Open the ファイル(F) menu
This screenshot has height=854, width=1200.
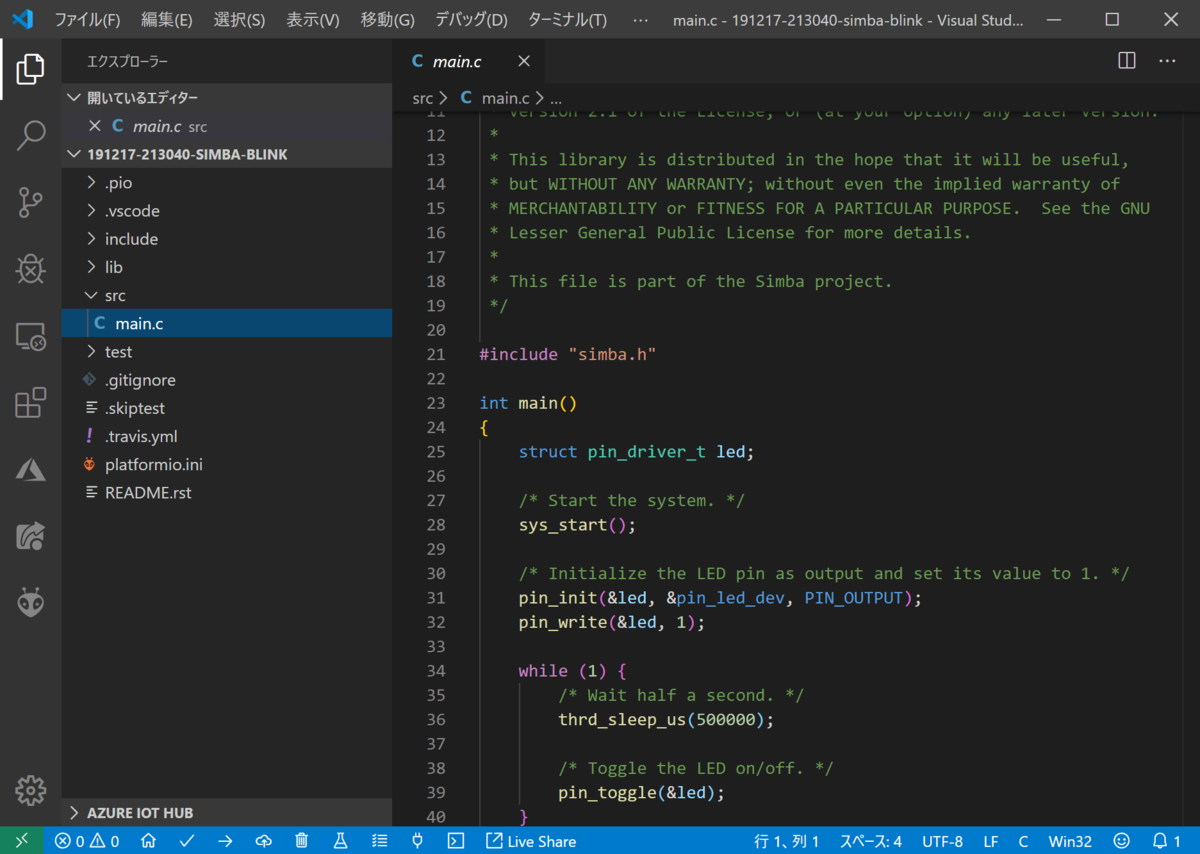(87, 20)
